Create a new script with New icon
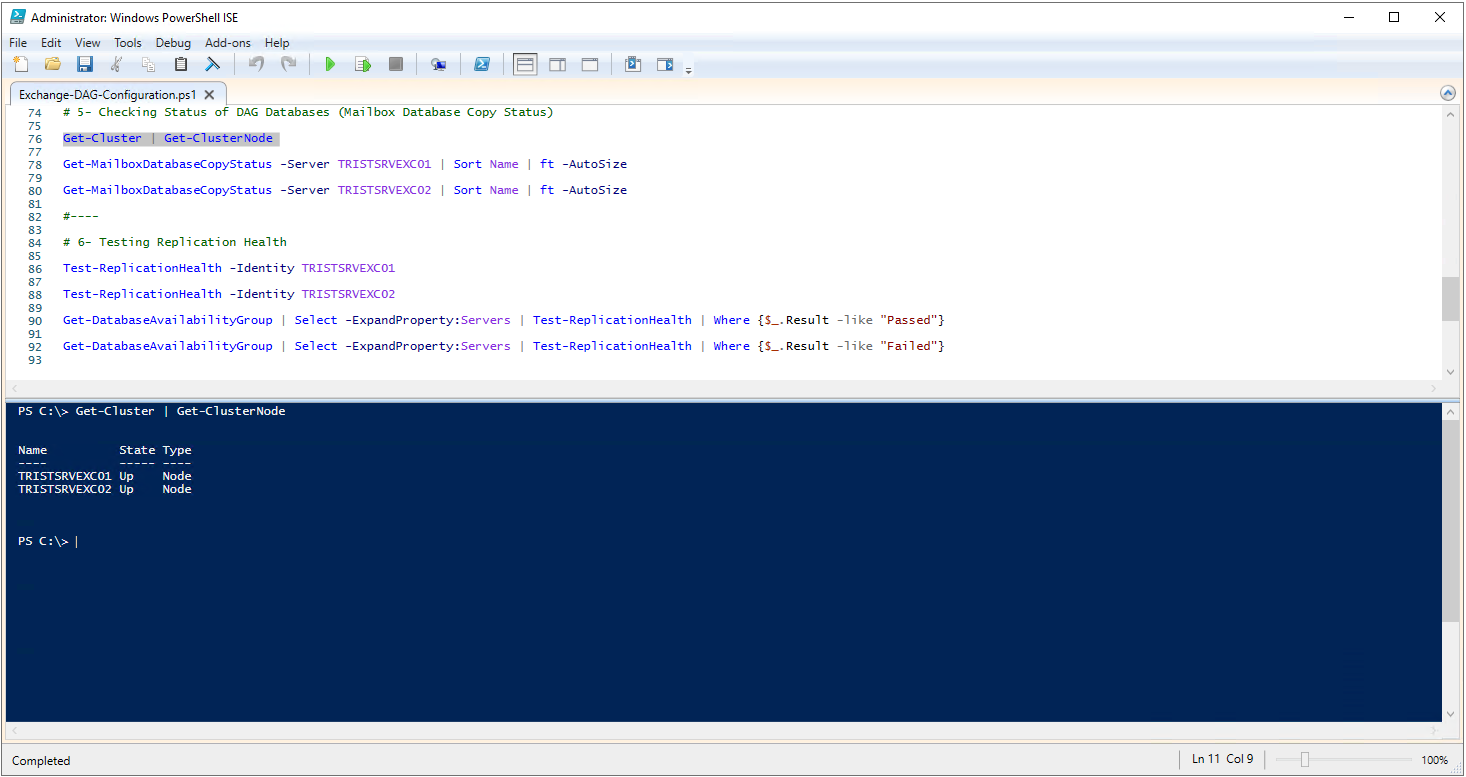The width and height of the screenshot is (1466, 777). point(21,65)
